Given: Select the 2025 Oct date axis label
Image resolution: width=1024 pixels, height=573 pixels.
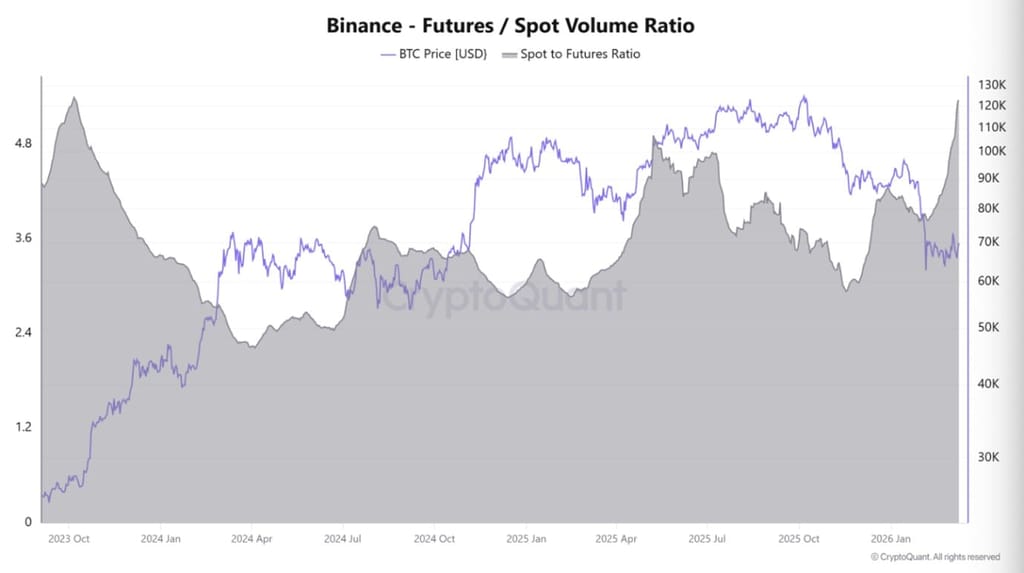Looking at the screenshot, I should pyautogui.click(x=799, y=539).
